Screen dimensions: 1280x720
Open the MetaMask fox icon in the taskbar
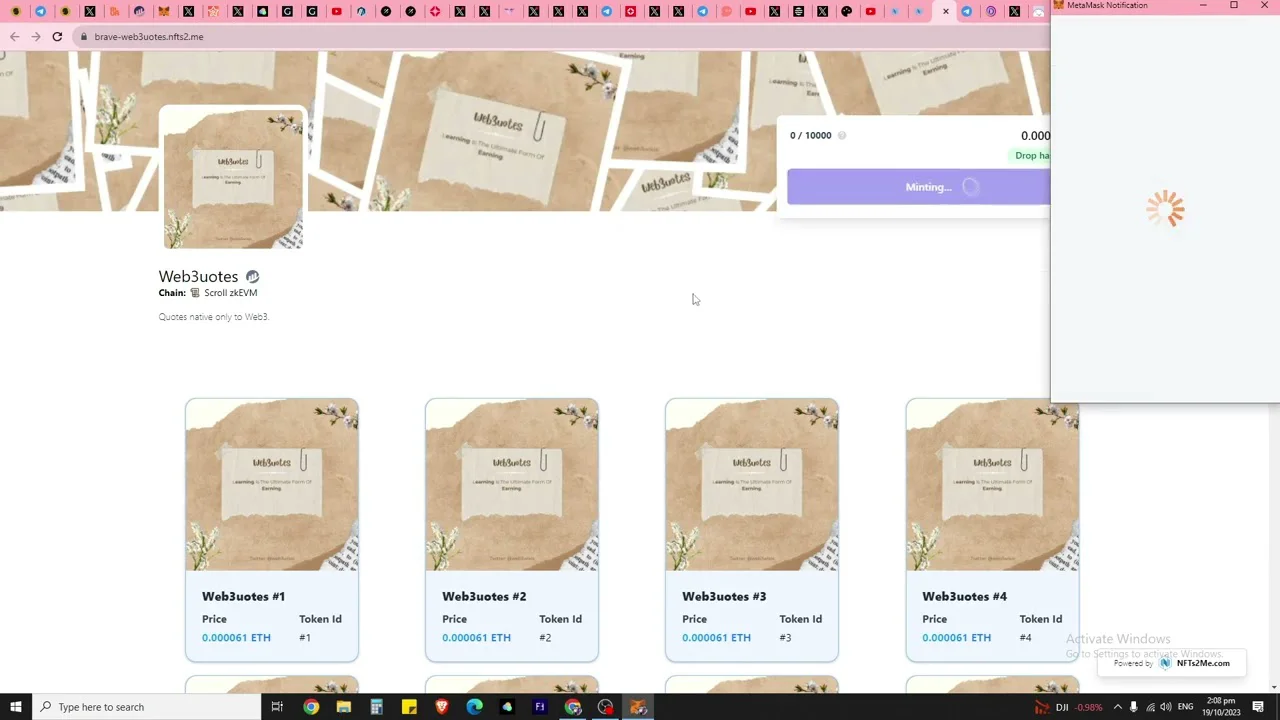click(x=638, y=707)
